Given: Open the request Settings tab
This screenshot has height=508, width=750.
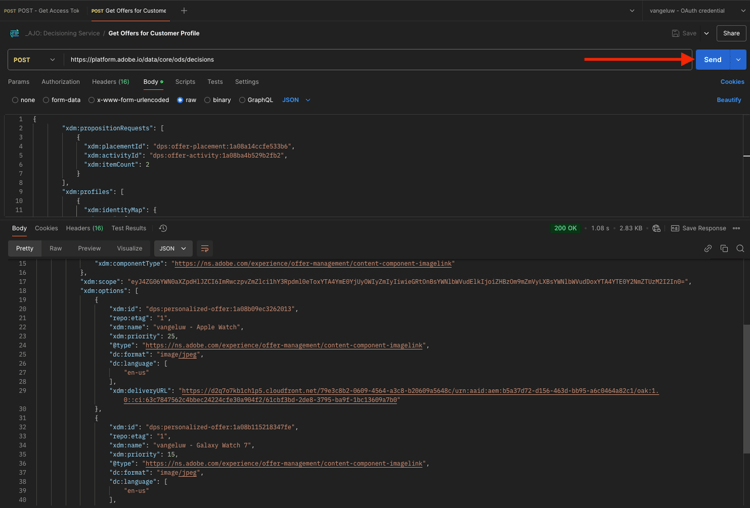Looking at the screenshot, I should 247,82.
